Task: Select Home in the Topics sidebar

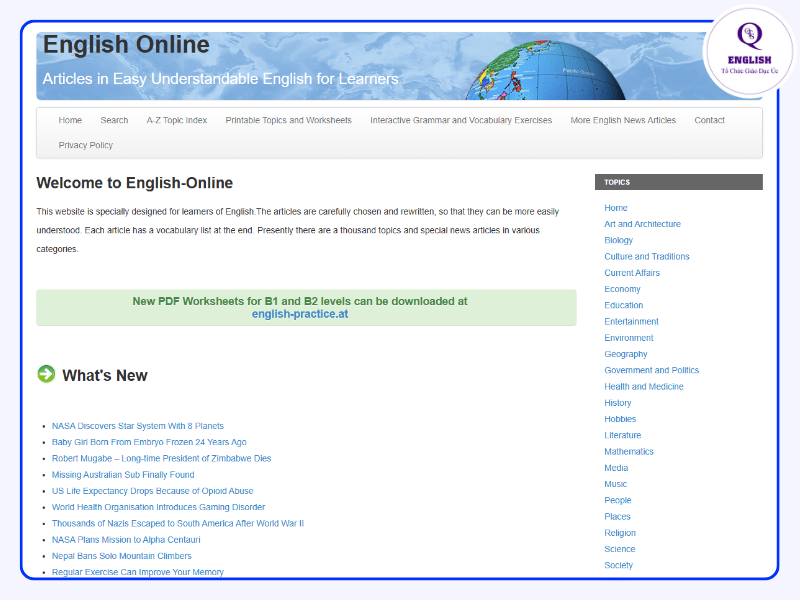Action: (x=616, y=208)
